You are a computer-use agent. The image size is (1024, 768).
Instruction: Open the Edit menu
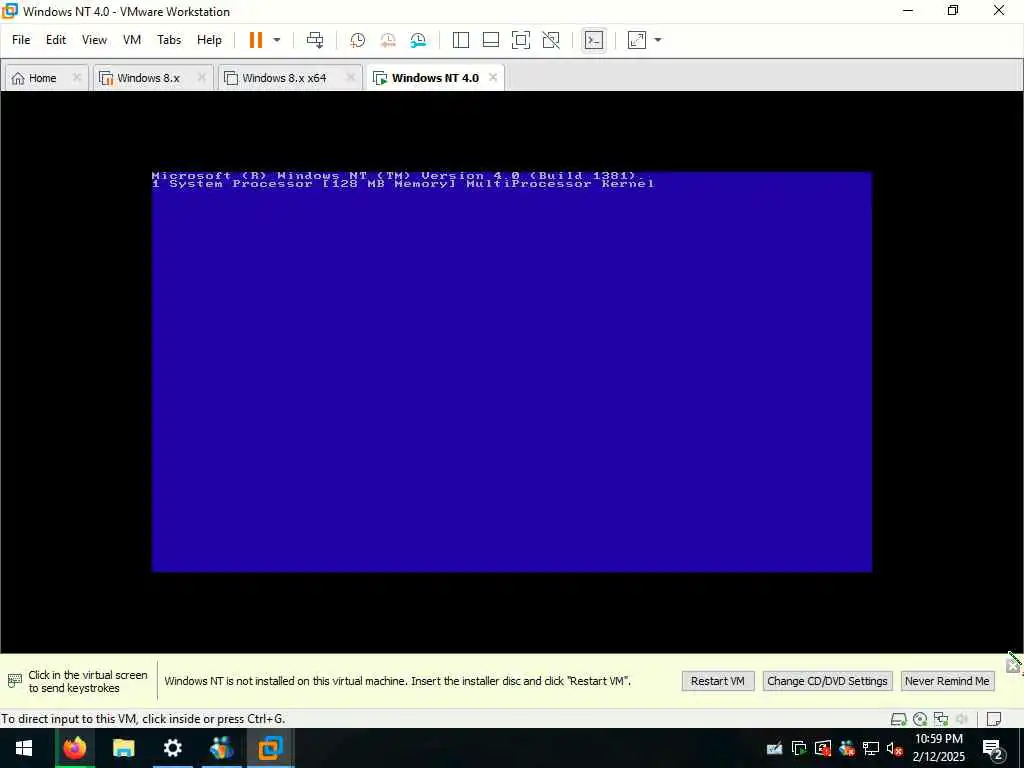[56, 40]
